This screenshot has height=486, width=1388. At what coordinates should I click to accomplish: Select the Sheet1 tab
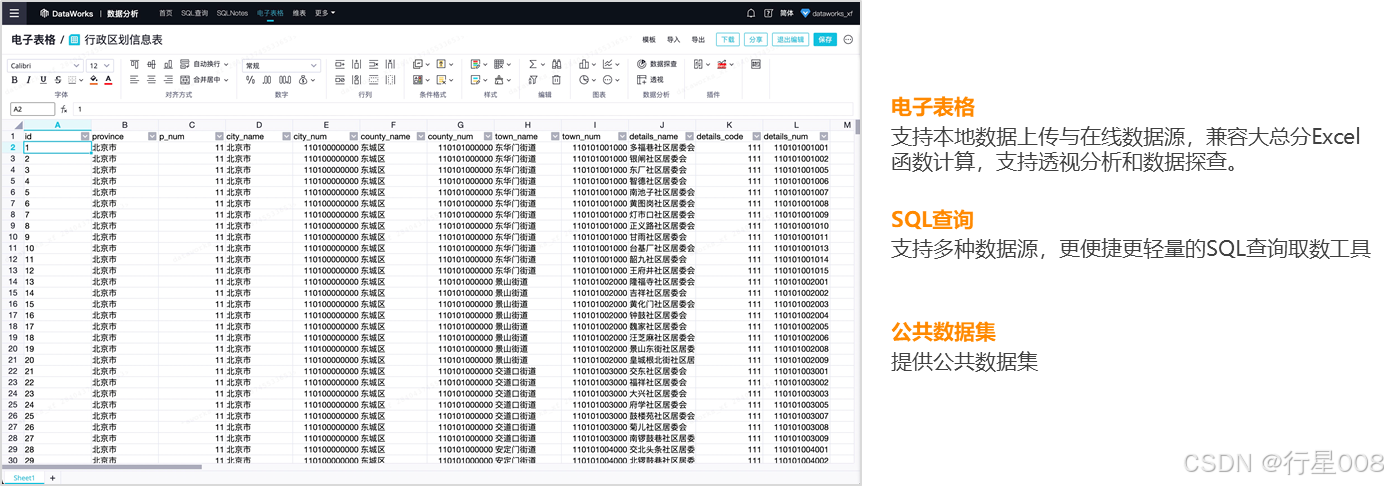pyautogui.click(x=23, y=478)
